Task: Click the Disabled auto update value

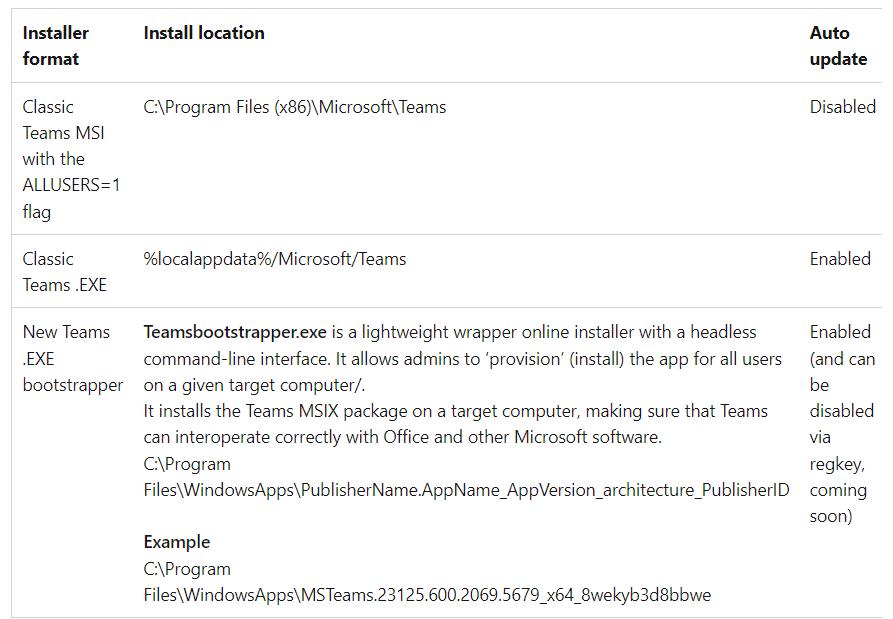Action: pos(843,107)
